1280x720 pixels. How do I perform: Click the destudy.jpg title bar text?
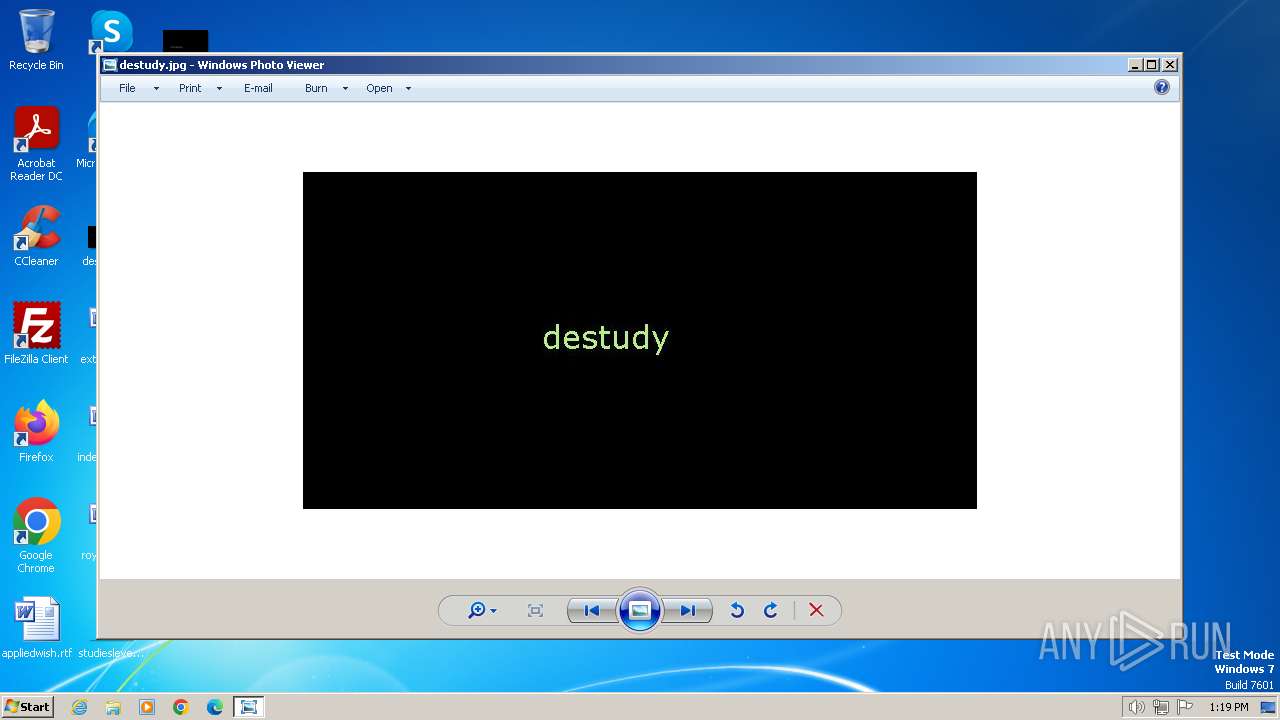click(222, 65)
